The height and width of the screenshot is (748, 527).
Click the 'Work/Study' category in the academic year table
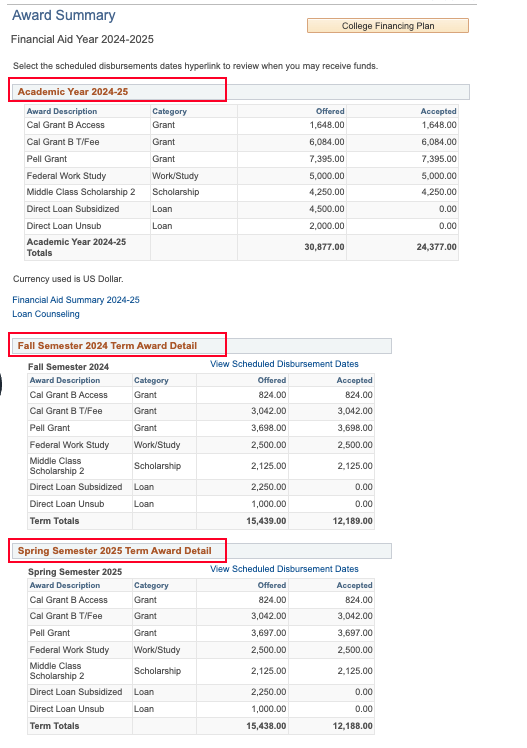coord(175,176)
